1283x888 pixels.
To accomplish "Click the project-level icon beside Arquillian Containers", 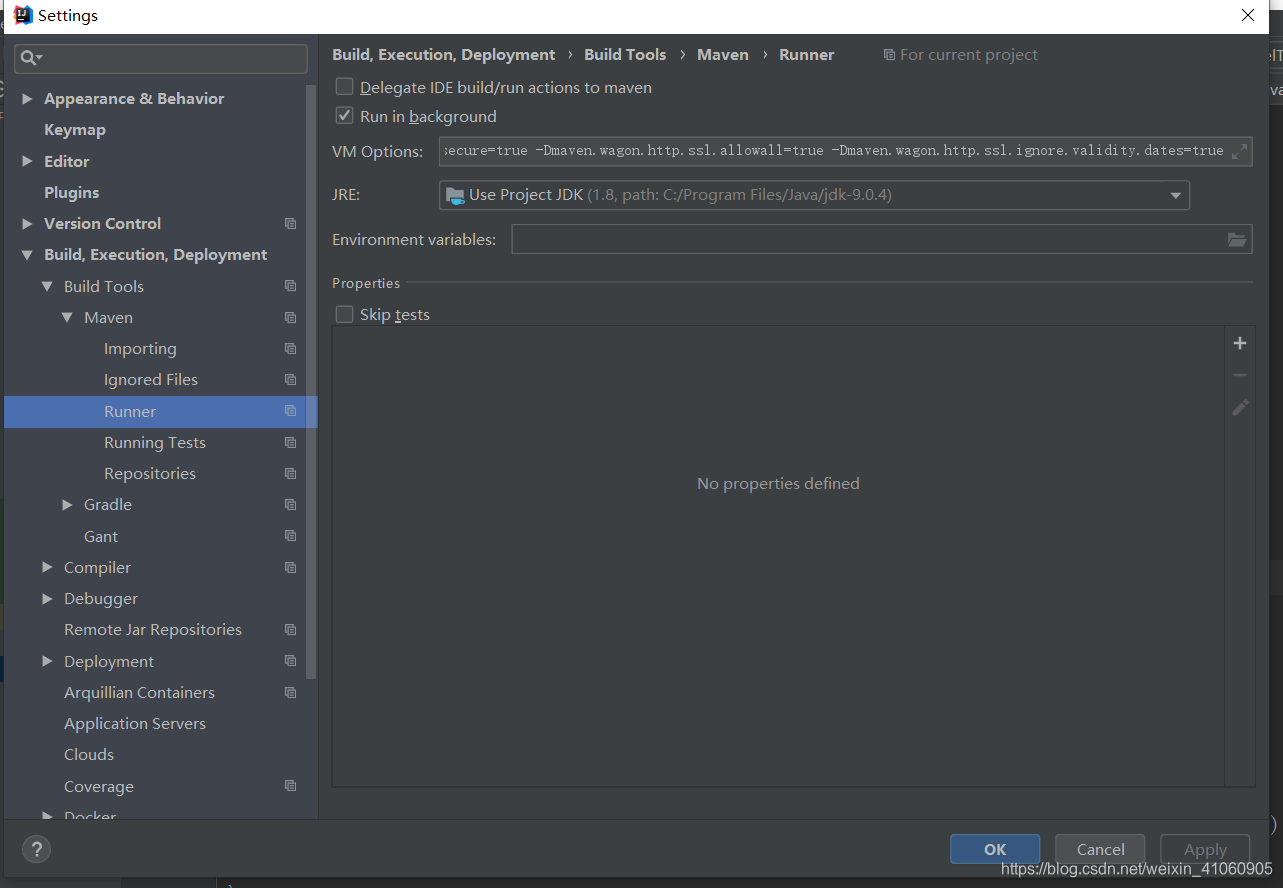I will 290,693.
